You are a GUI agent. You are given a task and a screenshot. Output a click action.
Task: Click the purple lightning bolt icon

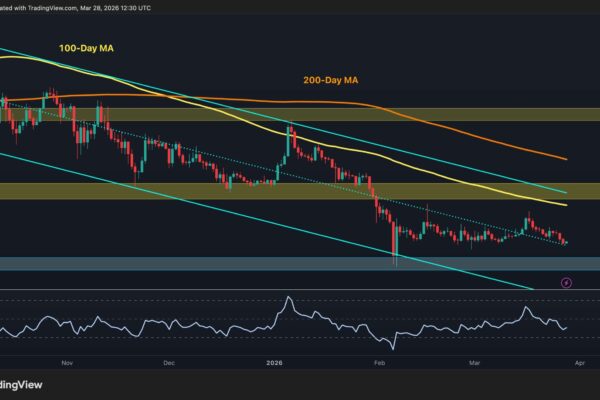pyautogui.click(x=568, y=283)
